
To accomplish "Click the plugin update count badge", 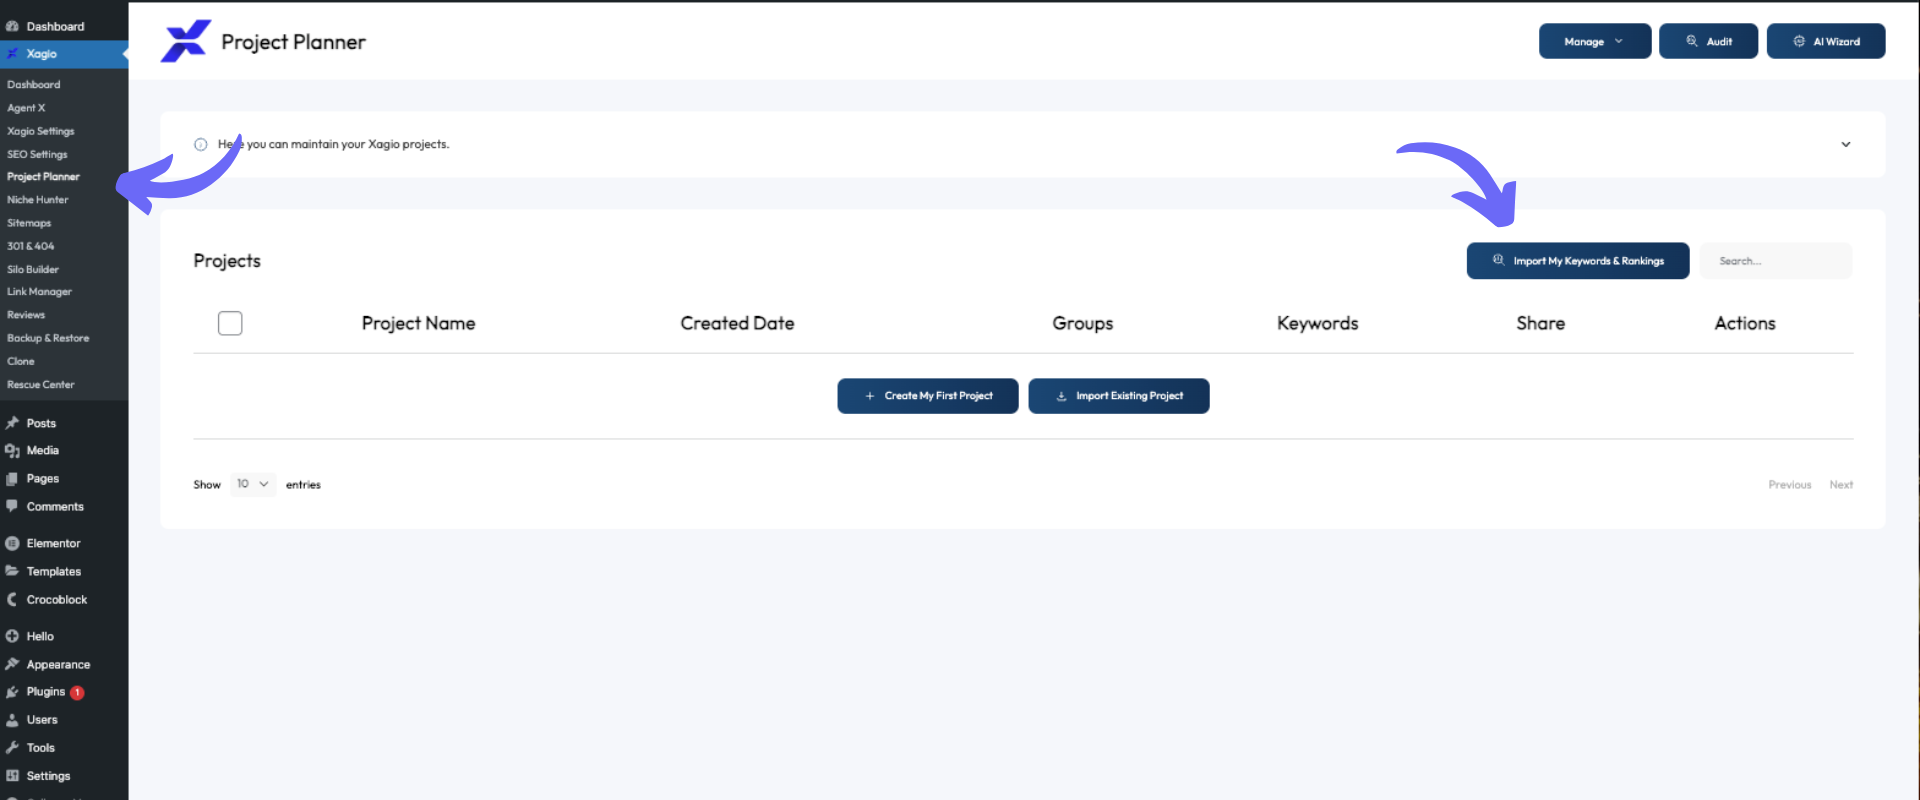I will click(x=77, y=692).
